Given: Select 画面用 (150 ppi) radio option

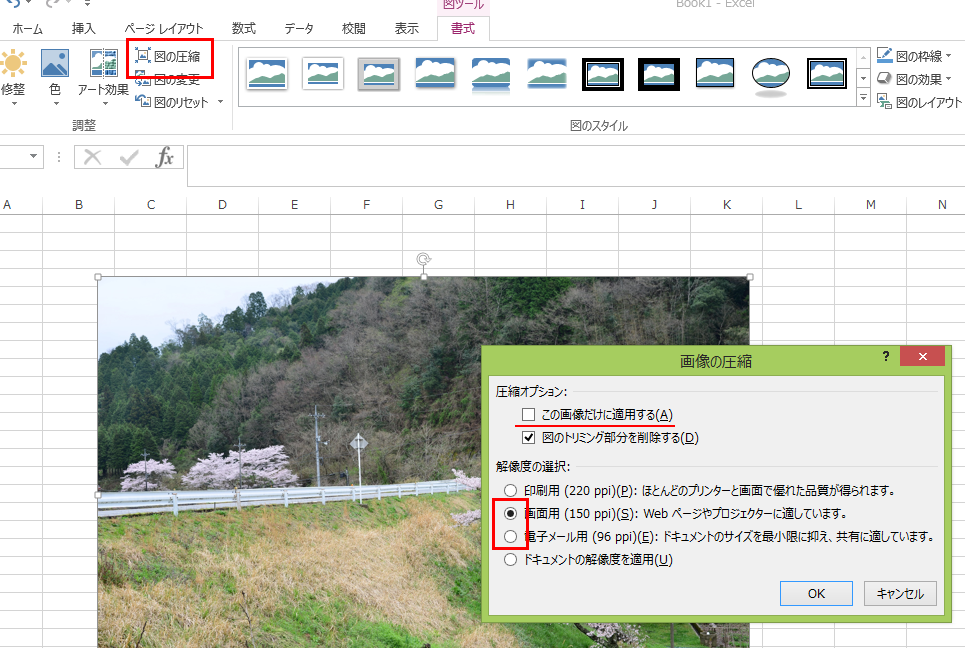Looking at the screenshot, I should [x=510, y=513].
